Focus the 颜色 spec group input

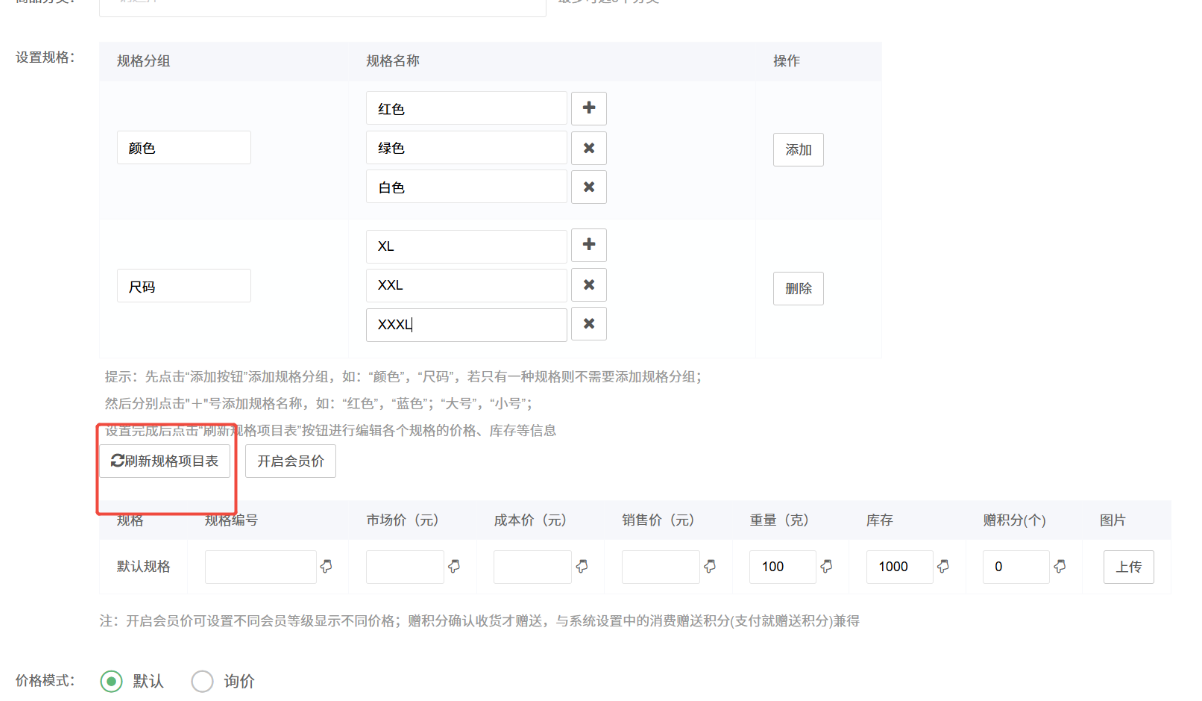[x=183, y=148]
